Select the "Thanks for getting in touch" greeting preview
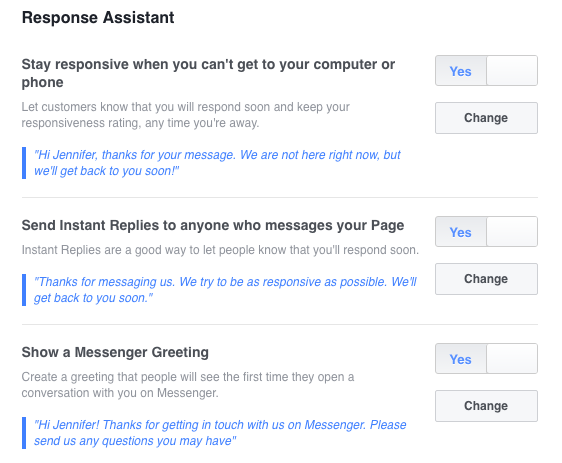Viewport: 562px width, 463px height. pyautogui.click(x=220, y=433)
